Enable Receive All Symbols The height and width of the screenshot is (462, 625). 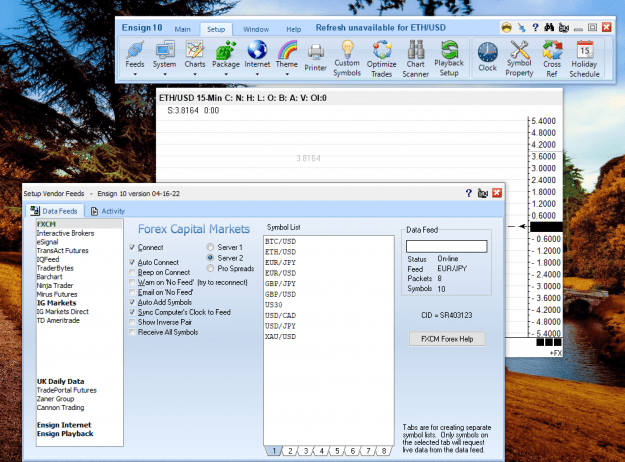point(132,332)
